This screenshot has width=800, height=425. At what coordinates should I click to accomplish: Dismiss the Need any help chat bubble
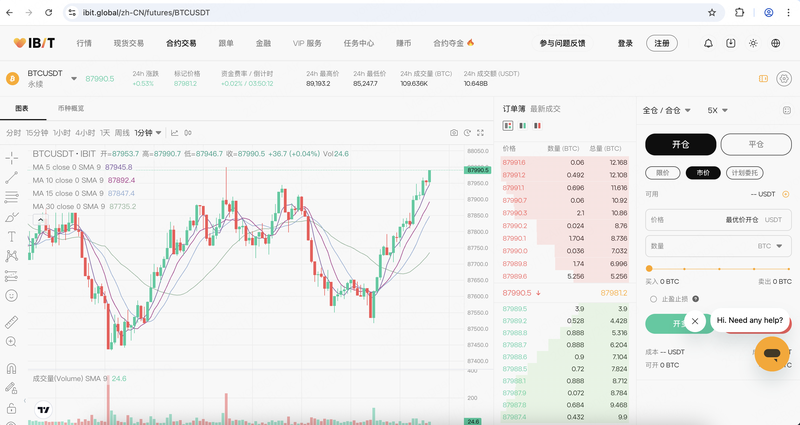[694, 321]
